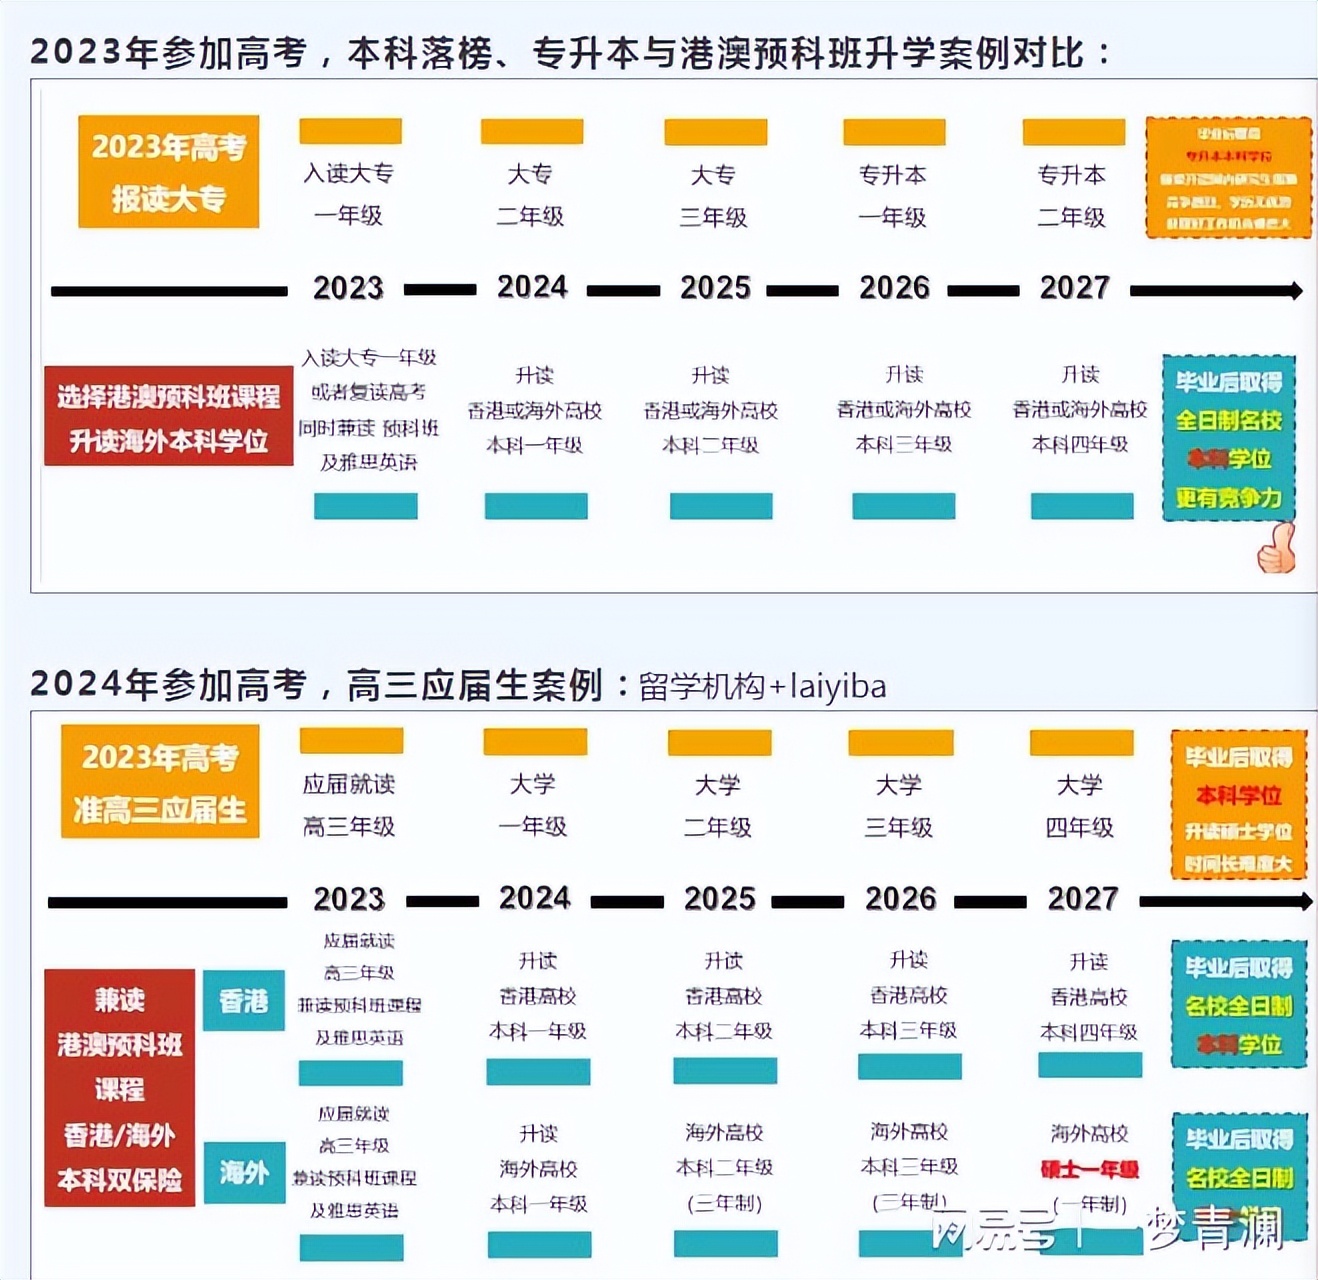The image size is (1318, 1280).
Task: Click the text 大学 三年级
Action: [x=899, y=806]
